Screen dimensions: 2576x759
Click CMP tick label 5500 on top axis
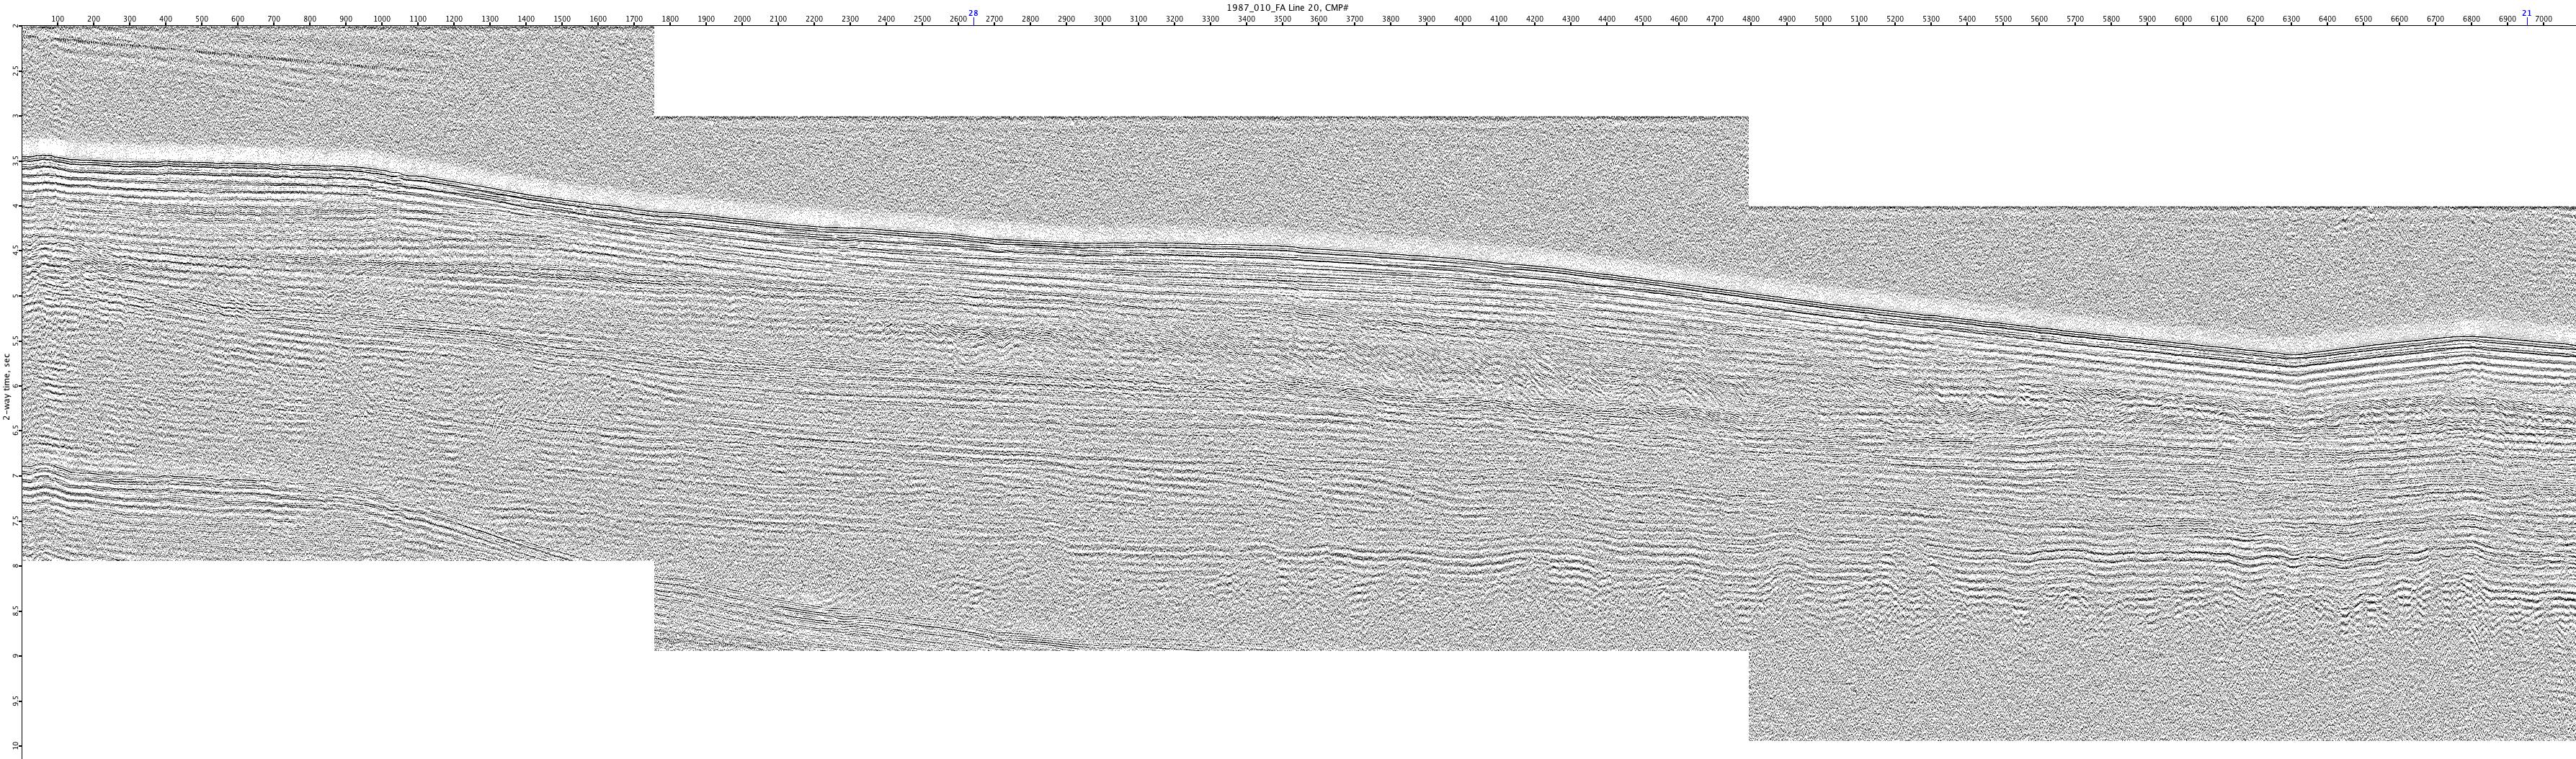[x=2003, y=20]
